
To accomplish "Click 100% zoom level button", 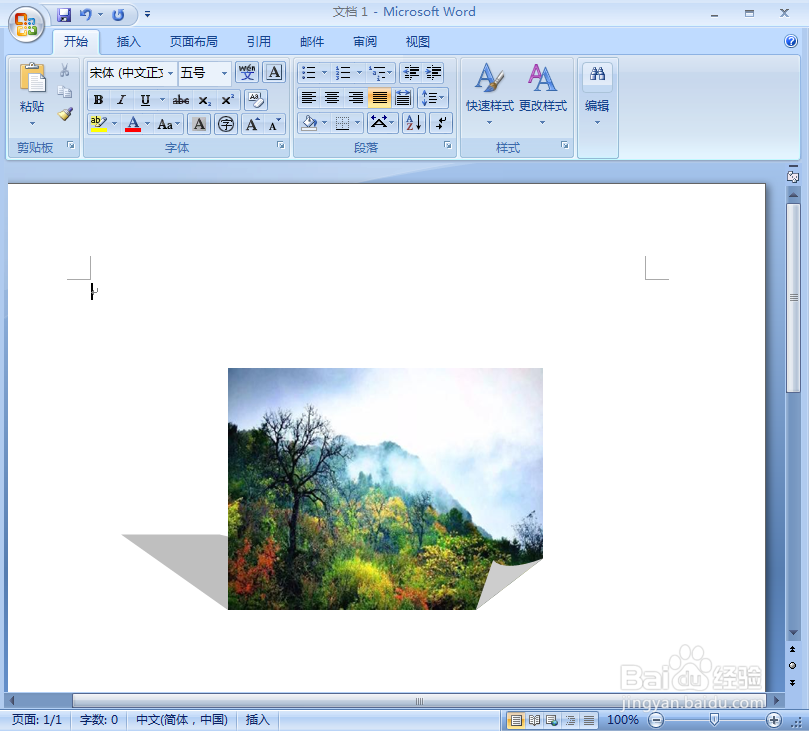I will [x=622, y=720].
